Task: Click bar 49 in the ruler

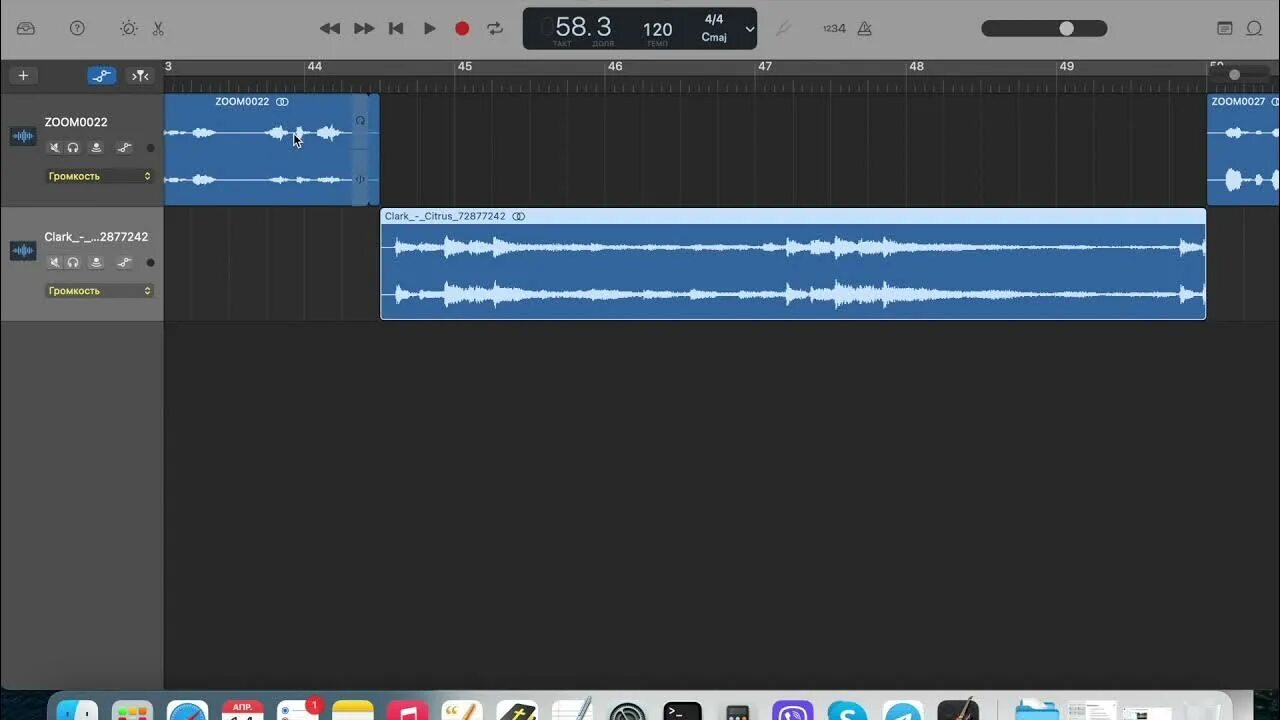Action: (1067, 67)
